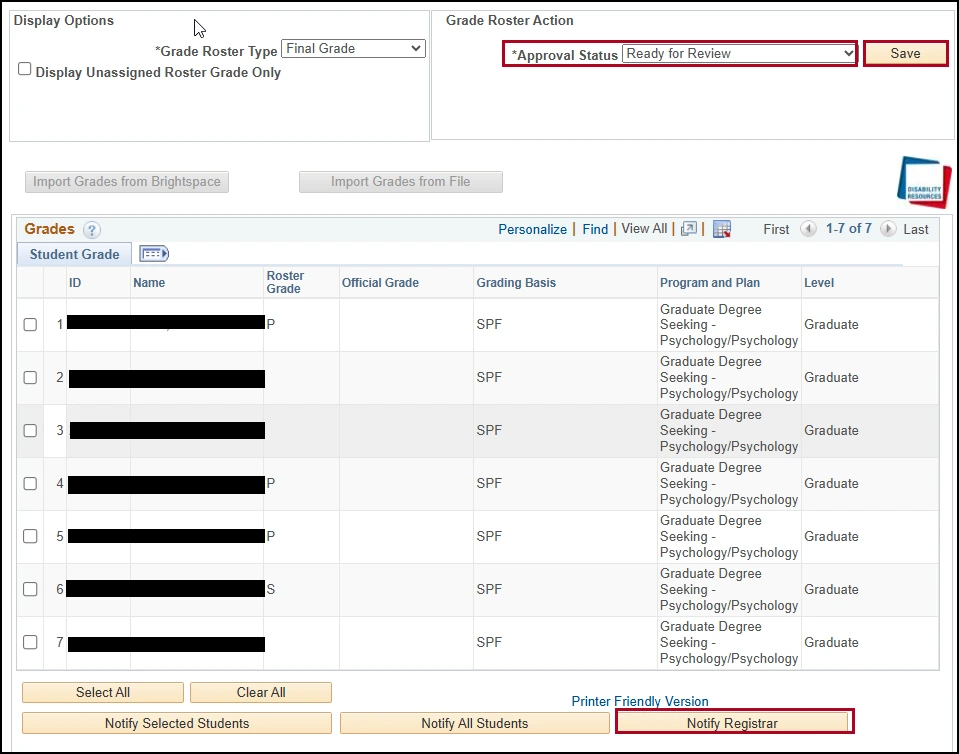Toggle Display Unassigned Roster Grade Only checkbox
Image resolution: width=959 pixels, height=754 pixels.
click(24, 69)
